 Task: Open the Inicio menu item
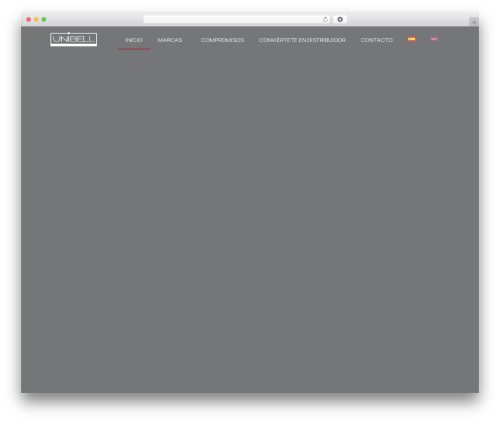point(134,40)
